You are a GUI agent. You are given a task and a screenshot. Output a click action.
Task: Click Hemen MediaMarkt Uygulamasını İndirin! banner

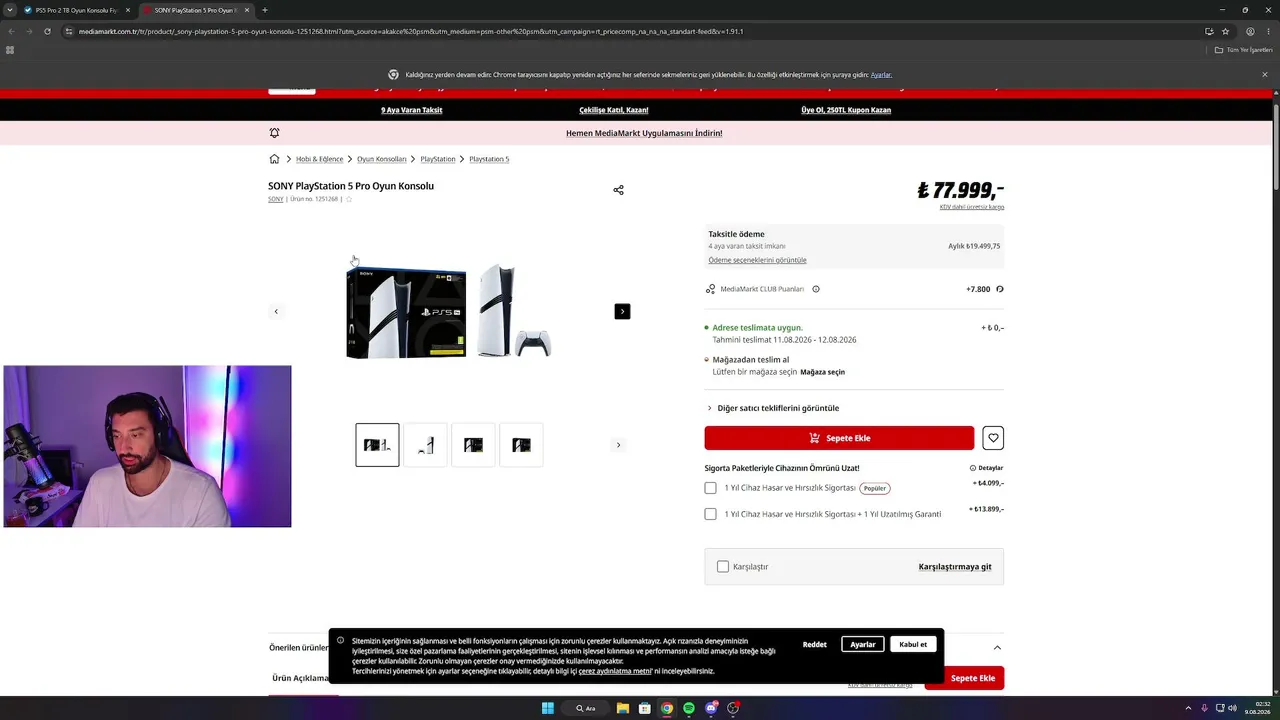(644, 133)
